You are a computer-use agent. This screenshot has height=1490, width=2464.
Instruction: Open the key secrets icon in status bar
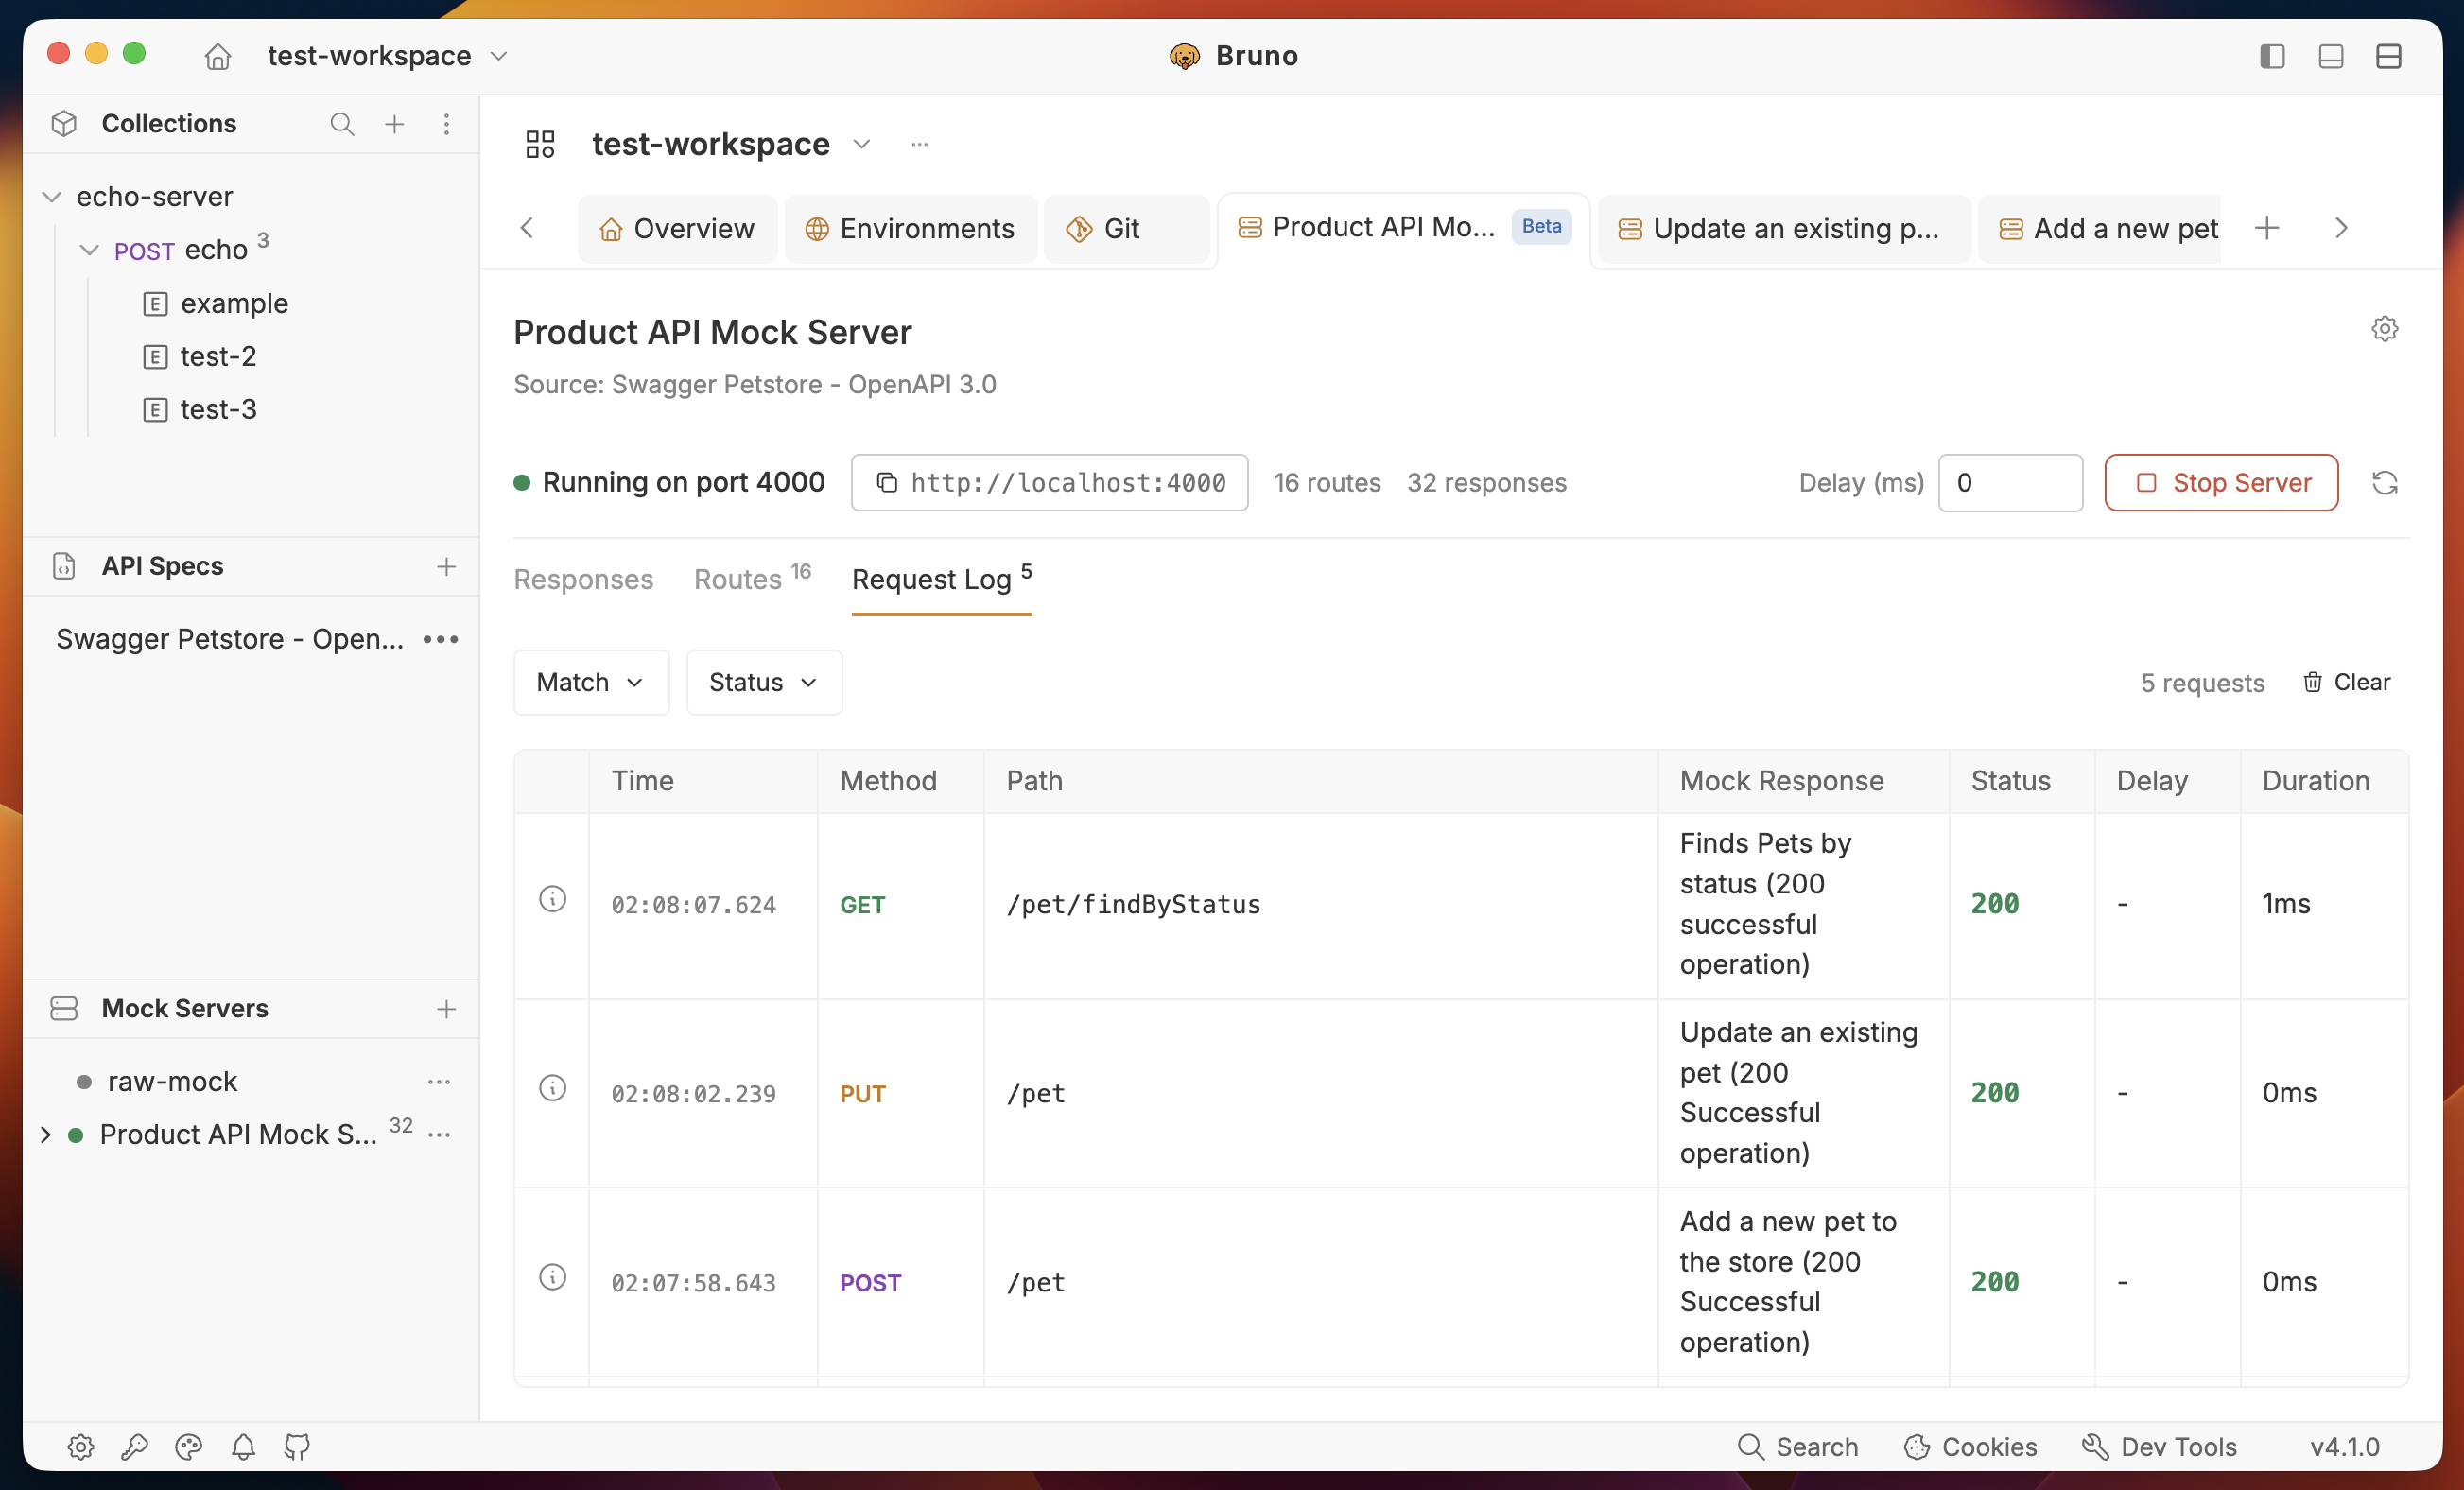[135, 1447]
